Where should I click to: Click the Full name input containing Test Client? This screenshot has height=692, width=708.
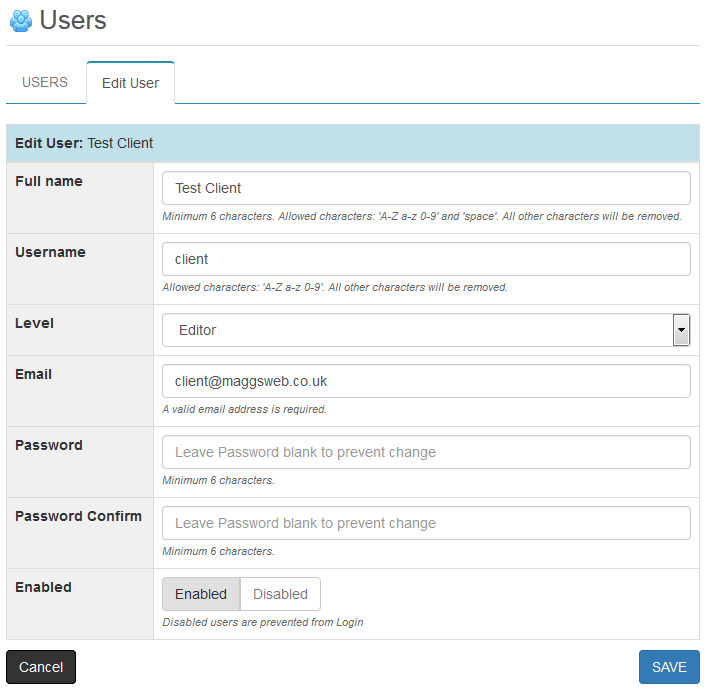point(426,188)
